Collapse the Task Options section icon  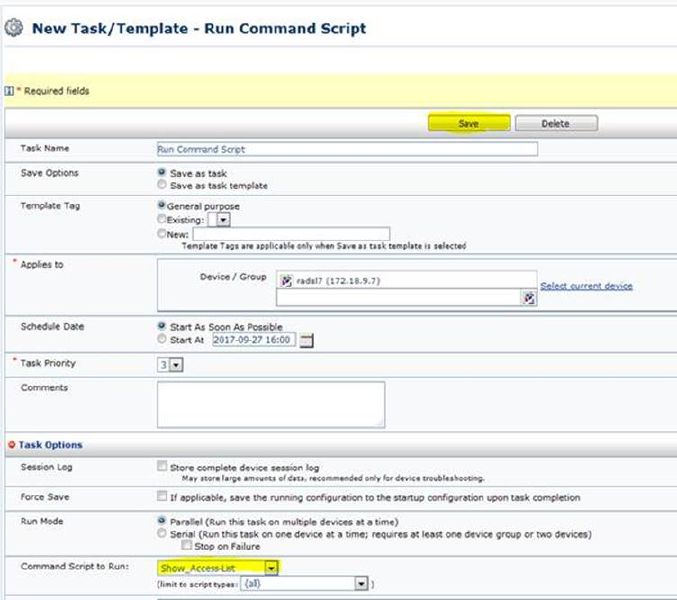point(12,444)
